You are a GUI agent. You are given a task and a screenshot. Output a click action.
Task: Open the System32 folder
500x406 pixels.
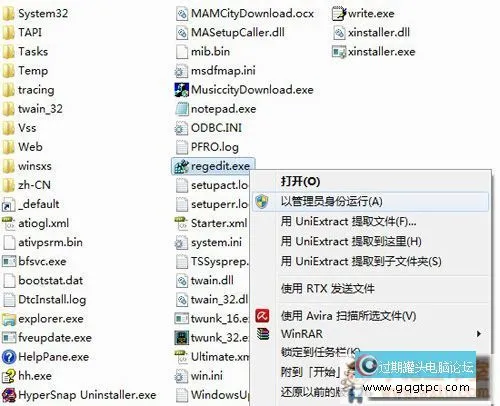point(35,14)
